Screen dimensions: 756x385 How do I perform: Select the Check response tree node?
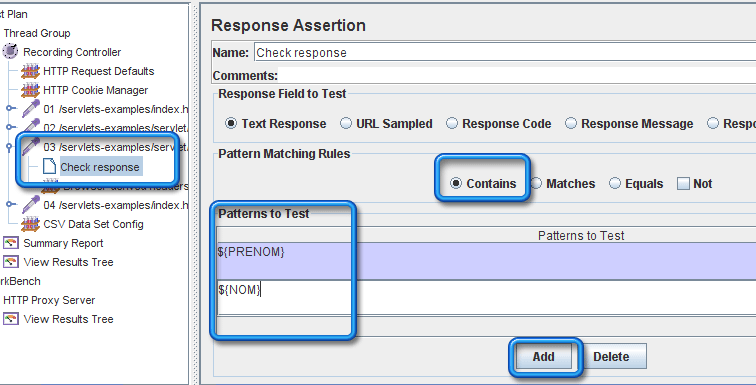coord(100,167)
